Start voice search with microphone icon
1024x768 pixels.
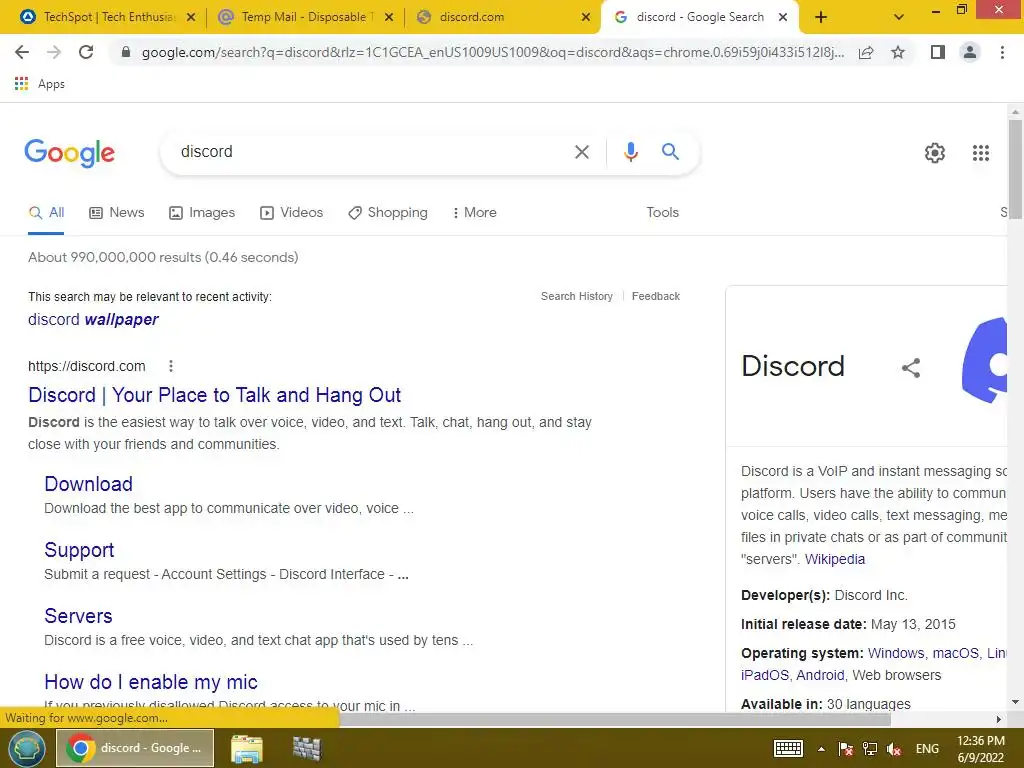(x=630, y=152)
